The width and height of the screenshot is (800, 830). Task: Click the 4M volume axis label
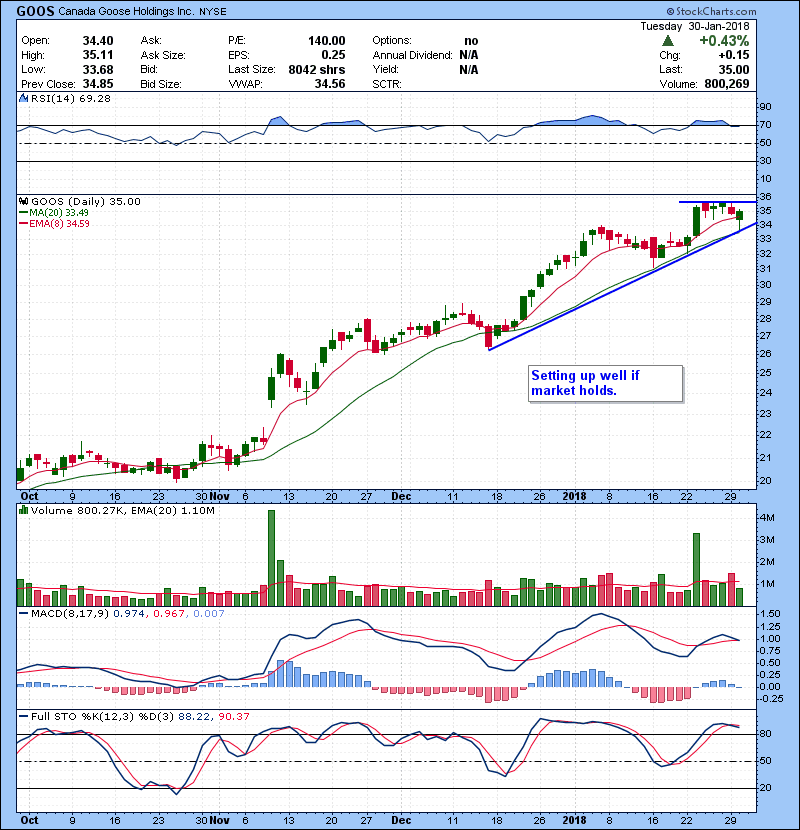(767, 518)
